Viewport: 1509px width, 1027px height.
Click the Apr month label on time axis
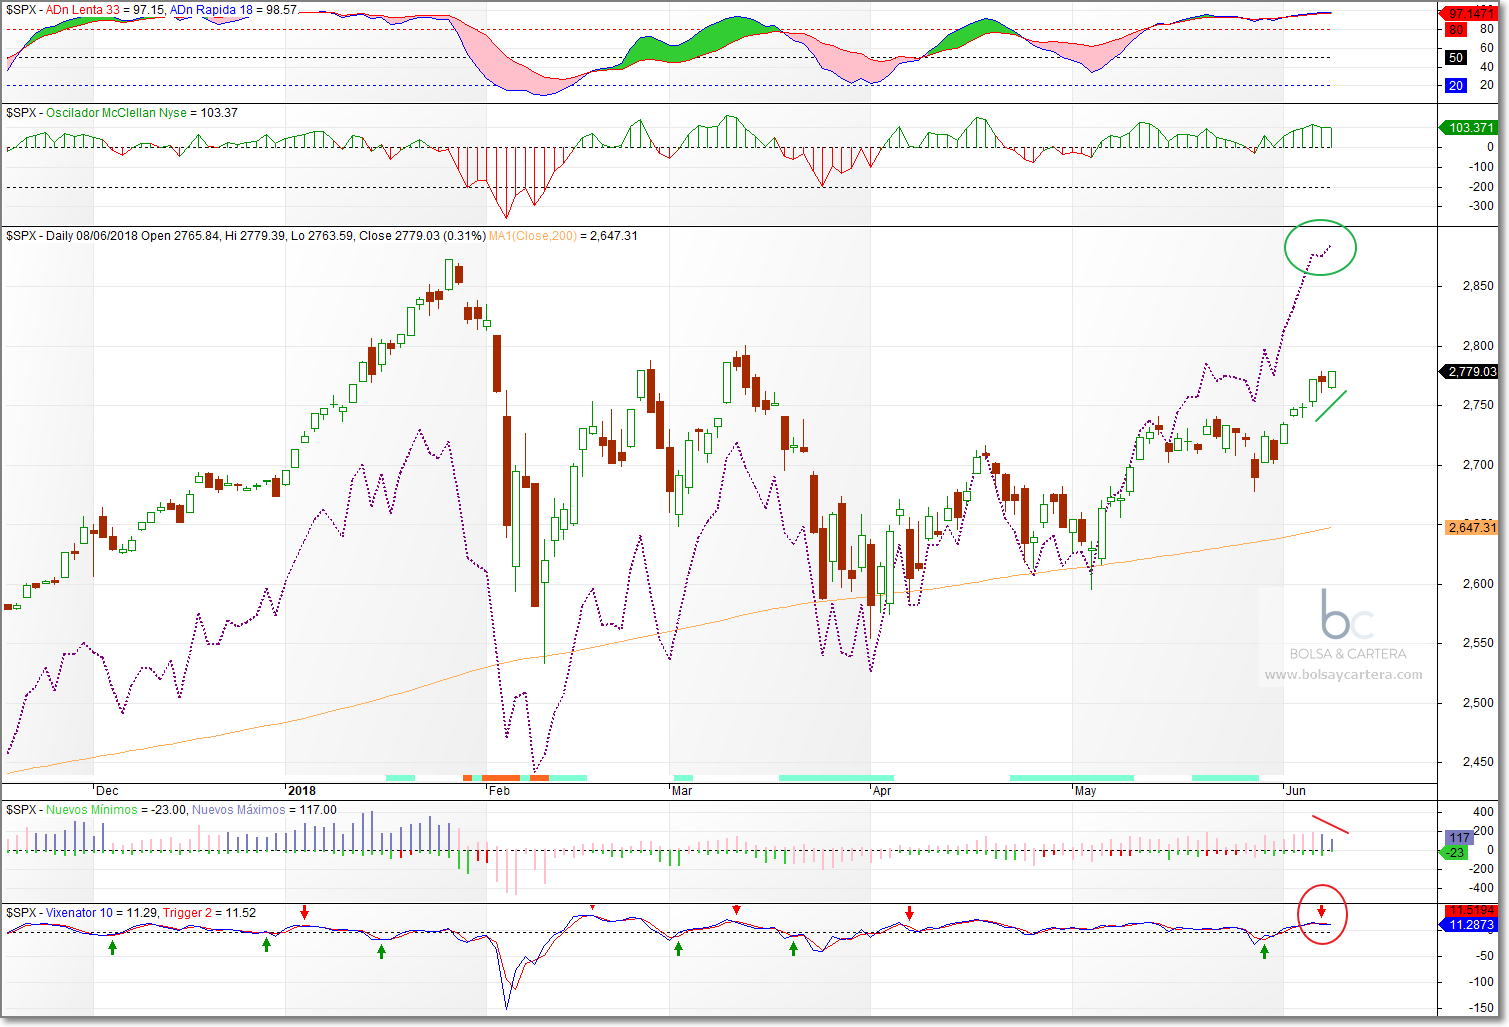coord(882,791)
